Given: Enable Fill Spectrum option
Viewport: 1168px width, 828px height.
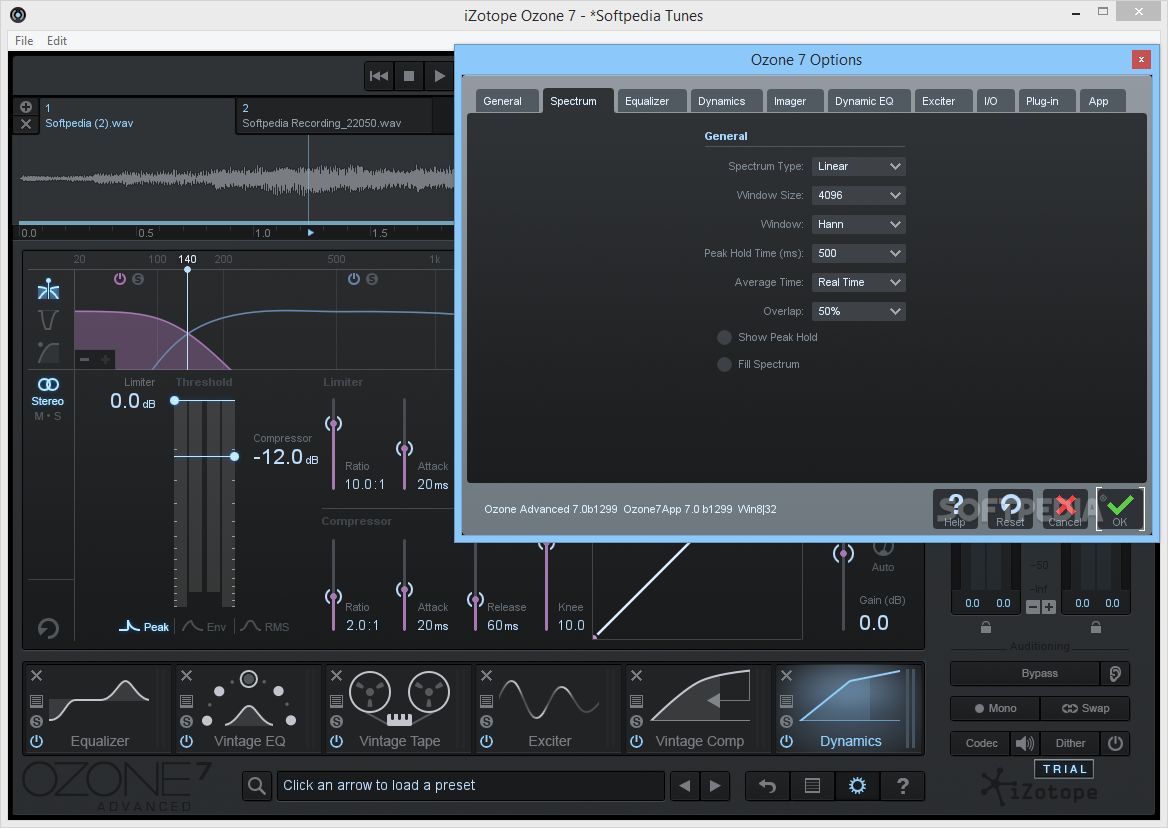Looking at the screenshot, I should pyautogui.click(x=724, y=364).
